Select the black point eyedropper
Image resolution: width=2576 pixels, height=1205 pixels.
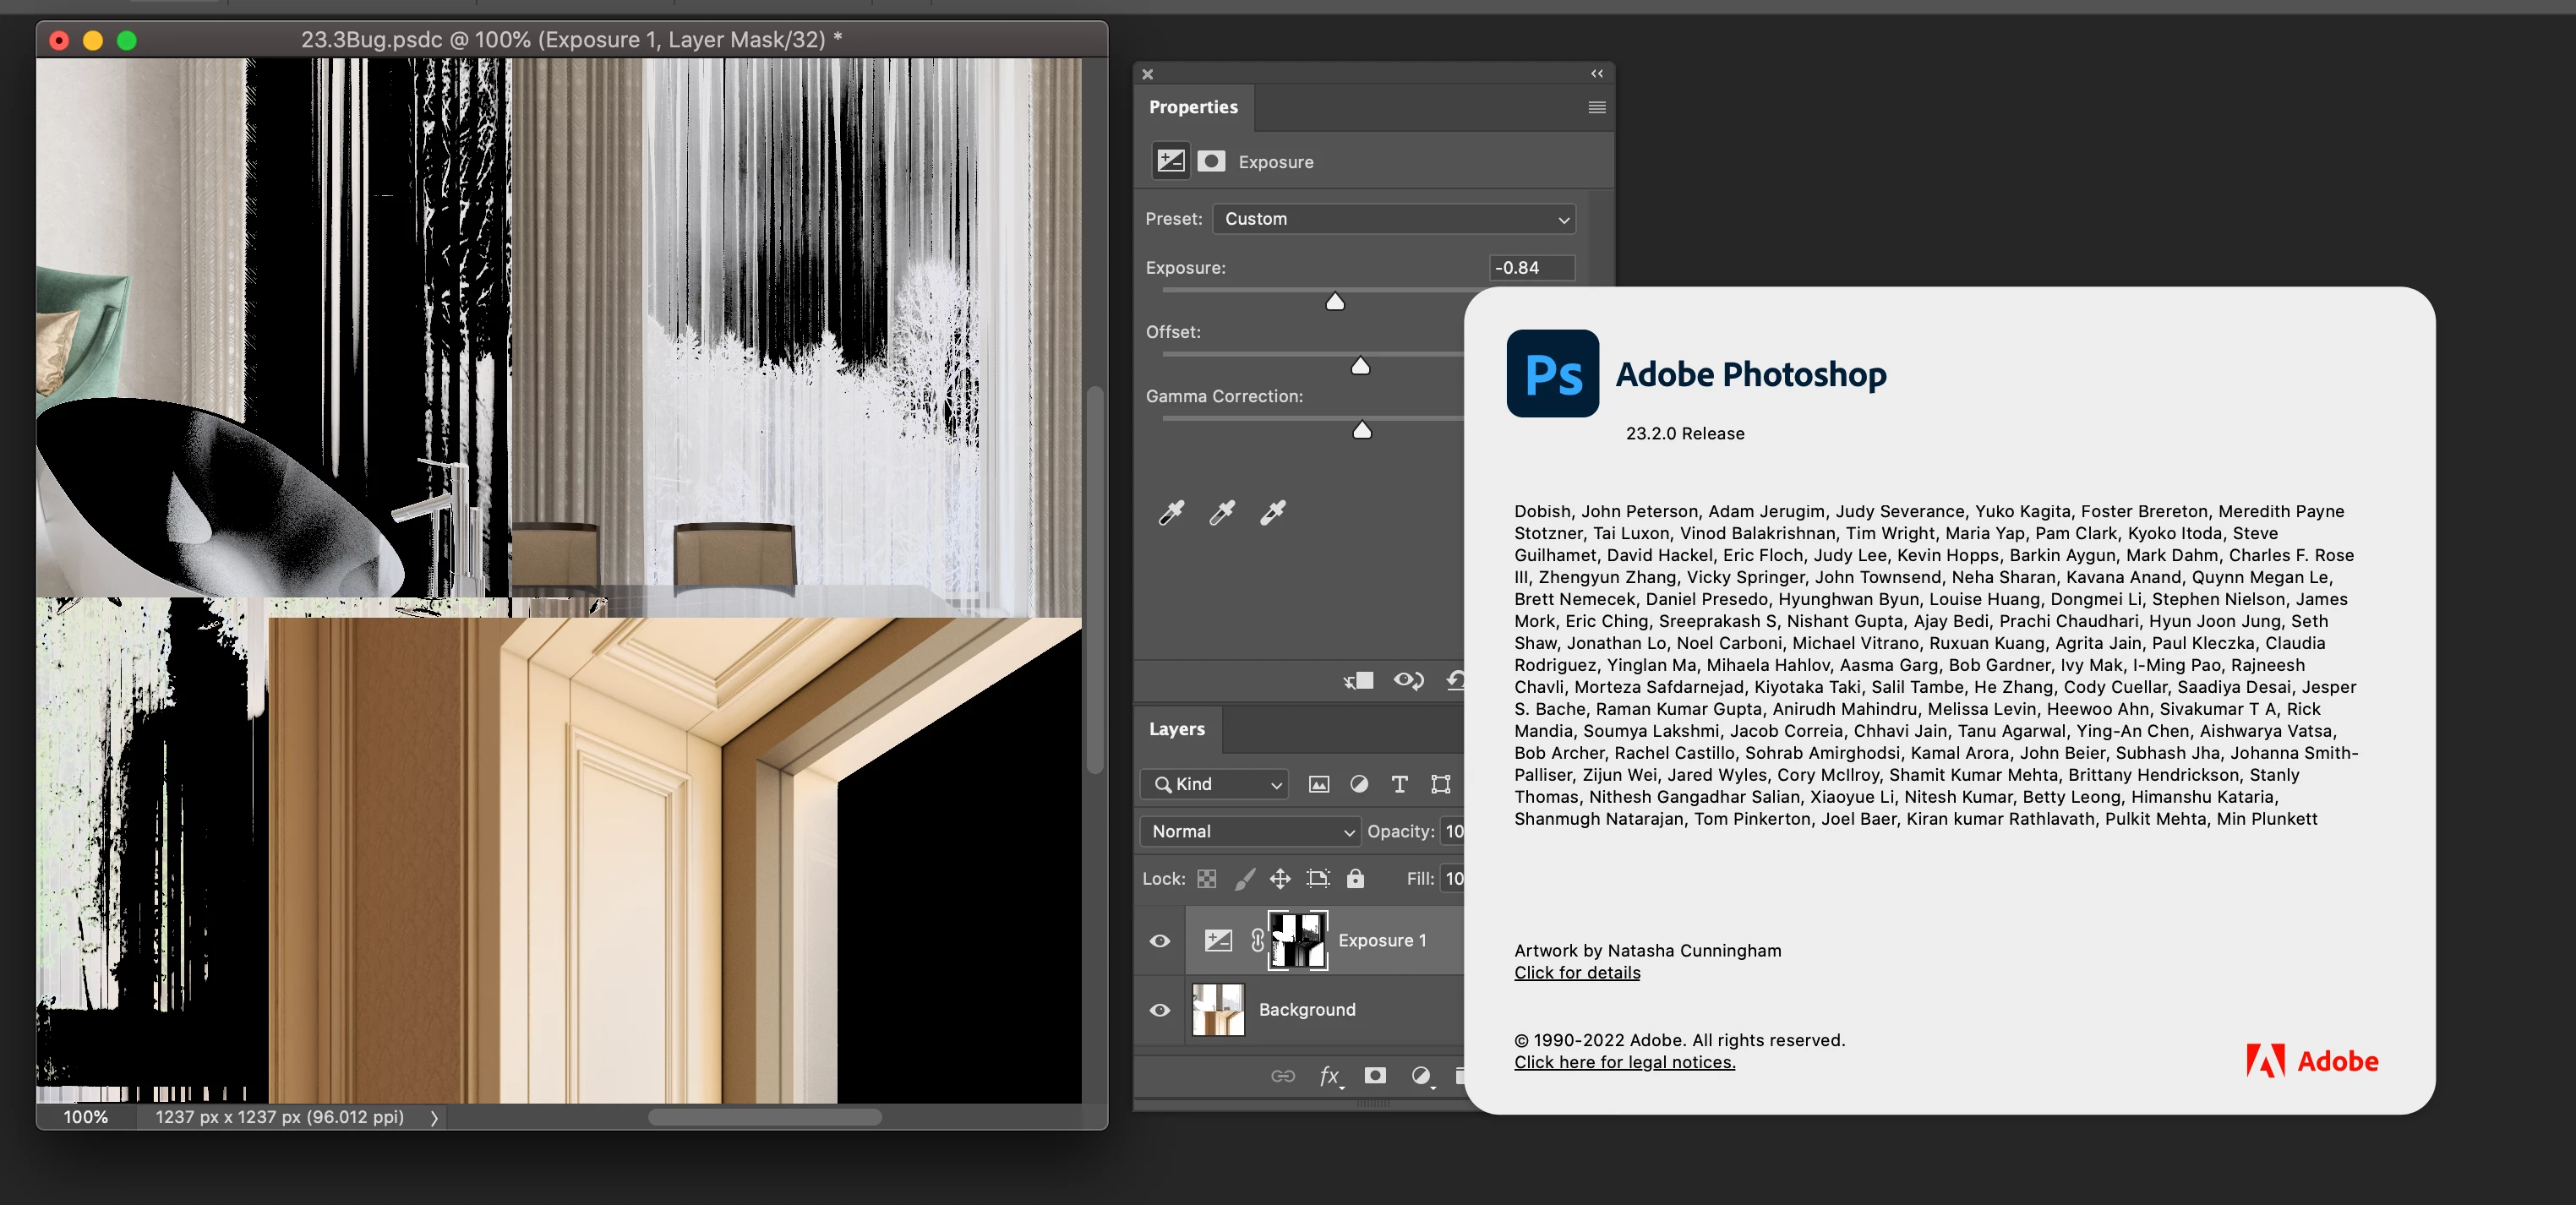pos(1171,513)
